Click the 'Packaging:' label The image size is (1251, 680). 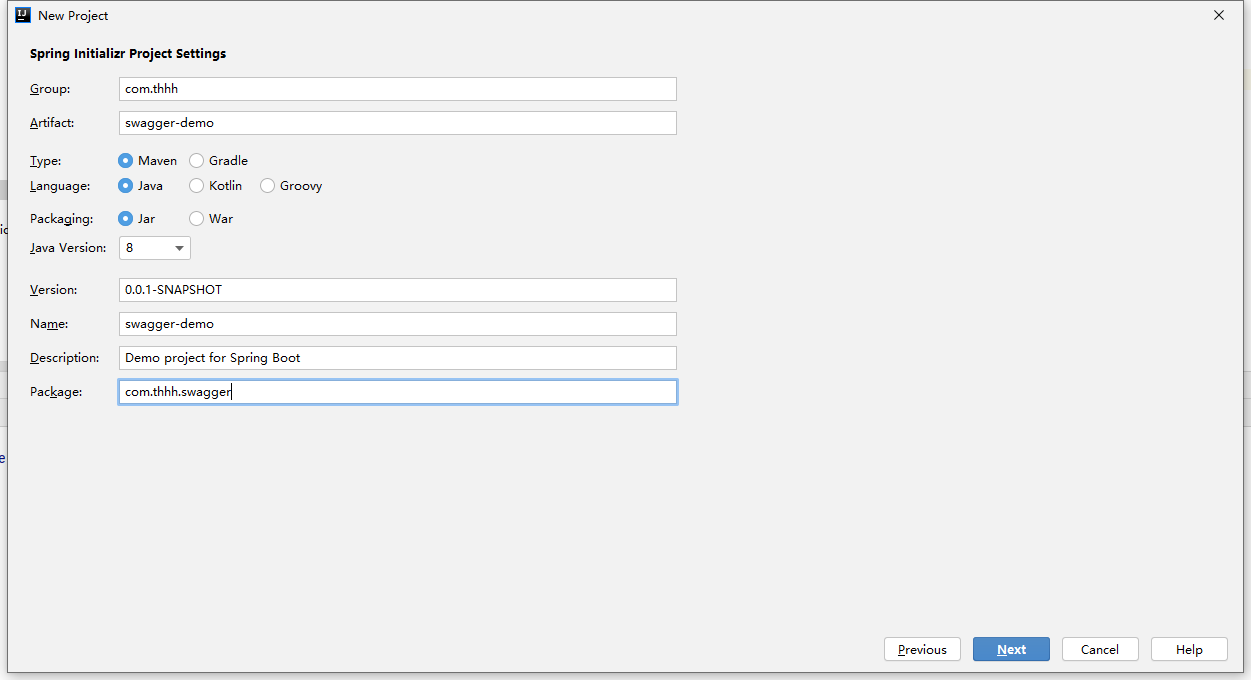pyautogui.click(x=61, y=218)
